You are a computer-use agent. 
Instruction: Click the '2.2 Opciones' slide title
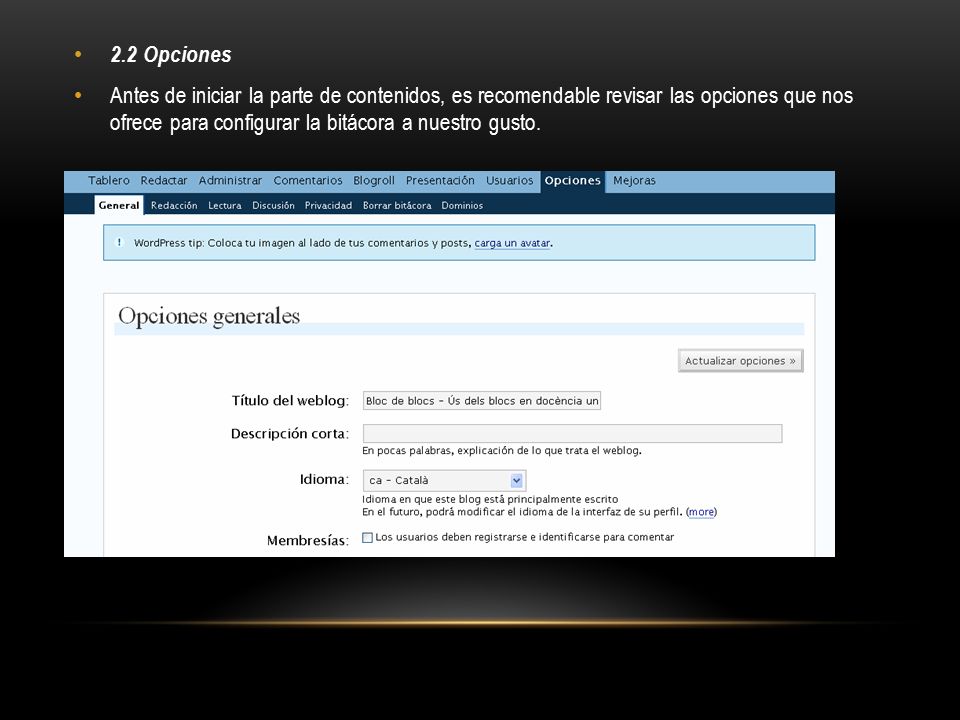pos(171,54)
